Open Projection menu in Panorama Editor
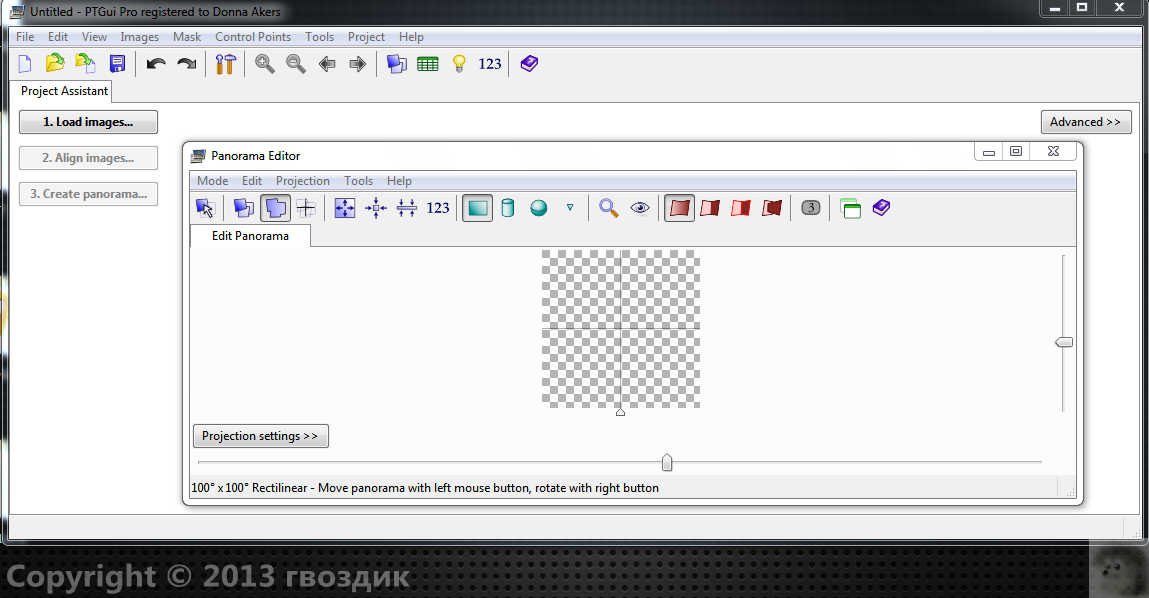The height and width of the screenshot is (598, 1149). click(x=302, y=181)
